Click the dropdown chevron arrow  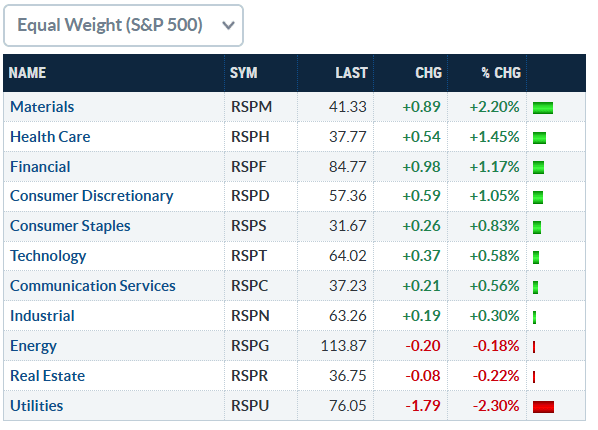(x=228, y=26)
